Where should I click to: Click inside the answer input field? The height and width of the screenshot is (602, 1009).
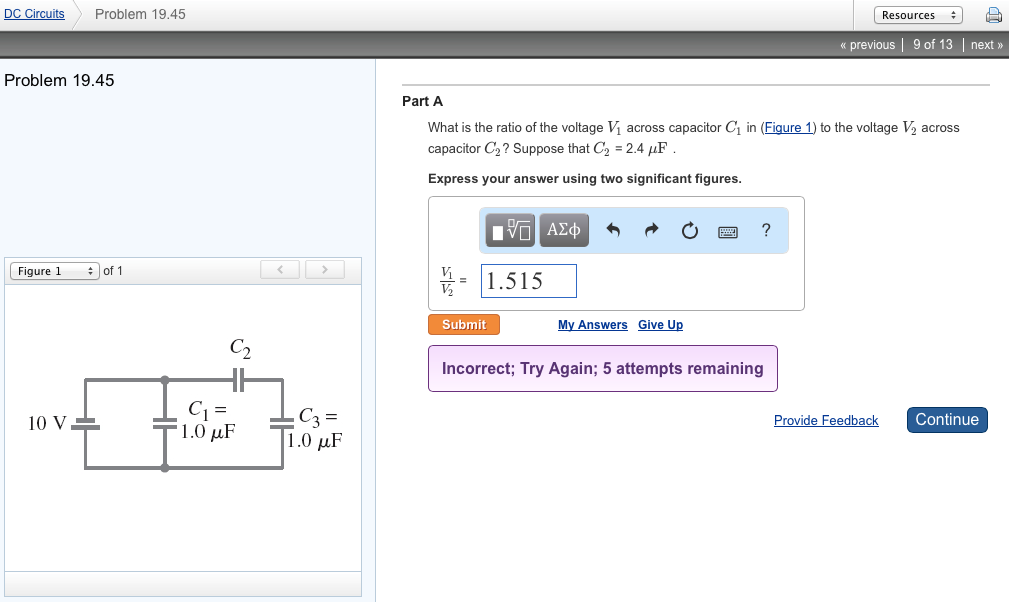(x=528, y=281)
